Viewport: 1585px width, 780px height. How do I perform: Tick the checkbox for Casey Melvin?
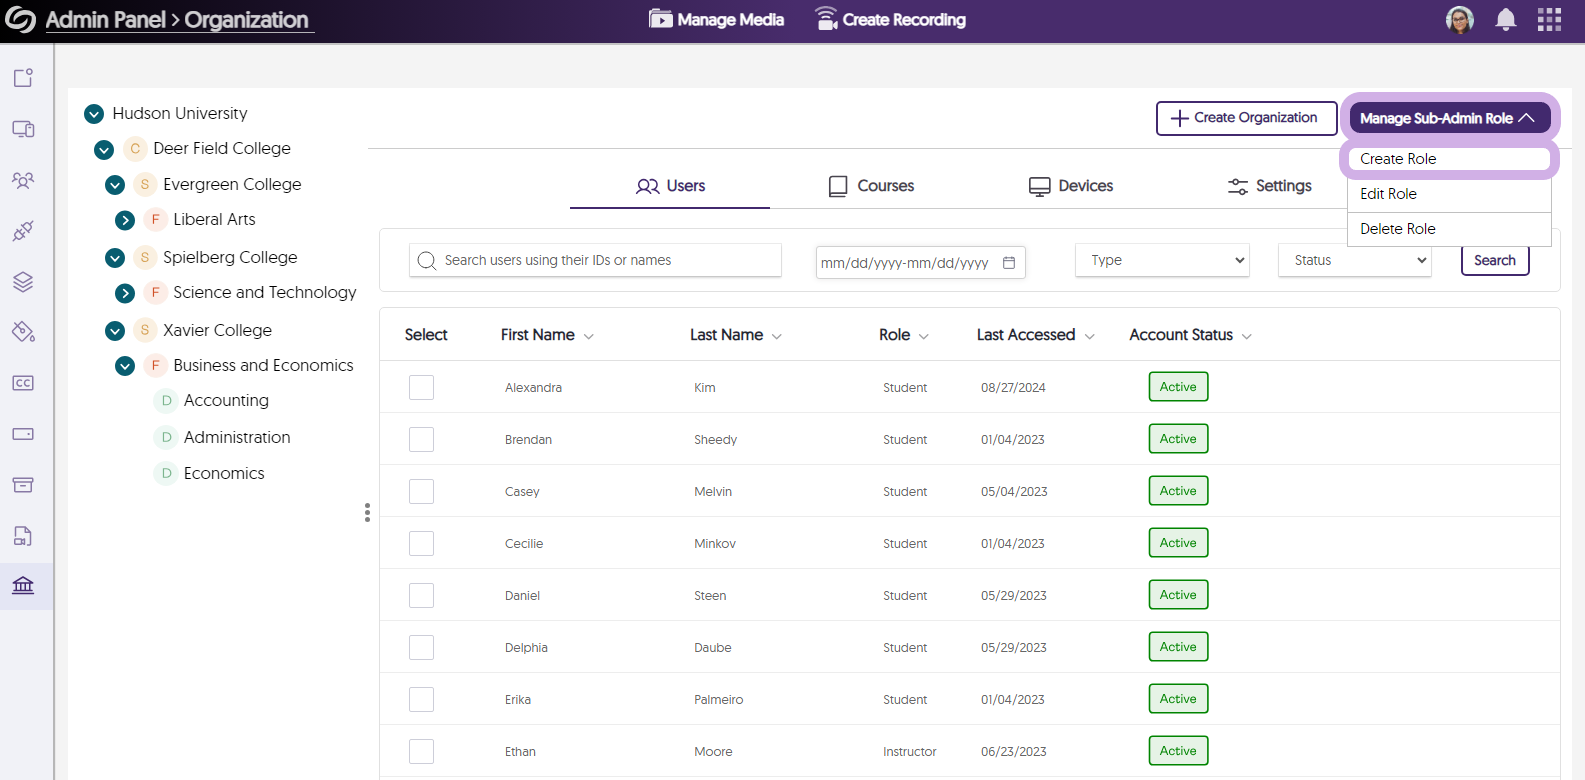coord(421,491)
